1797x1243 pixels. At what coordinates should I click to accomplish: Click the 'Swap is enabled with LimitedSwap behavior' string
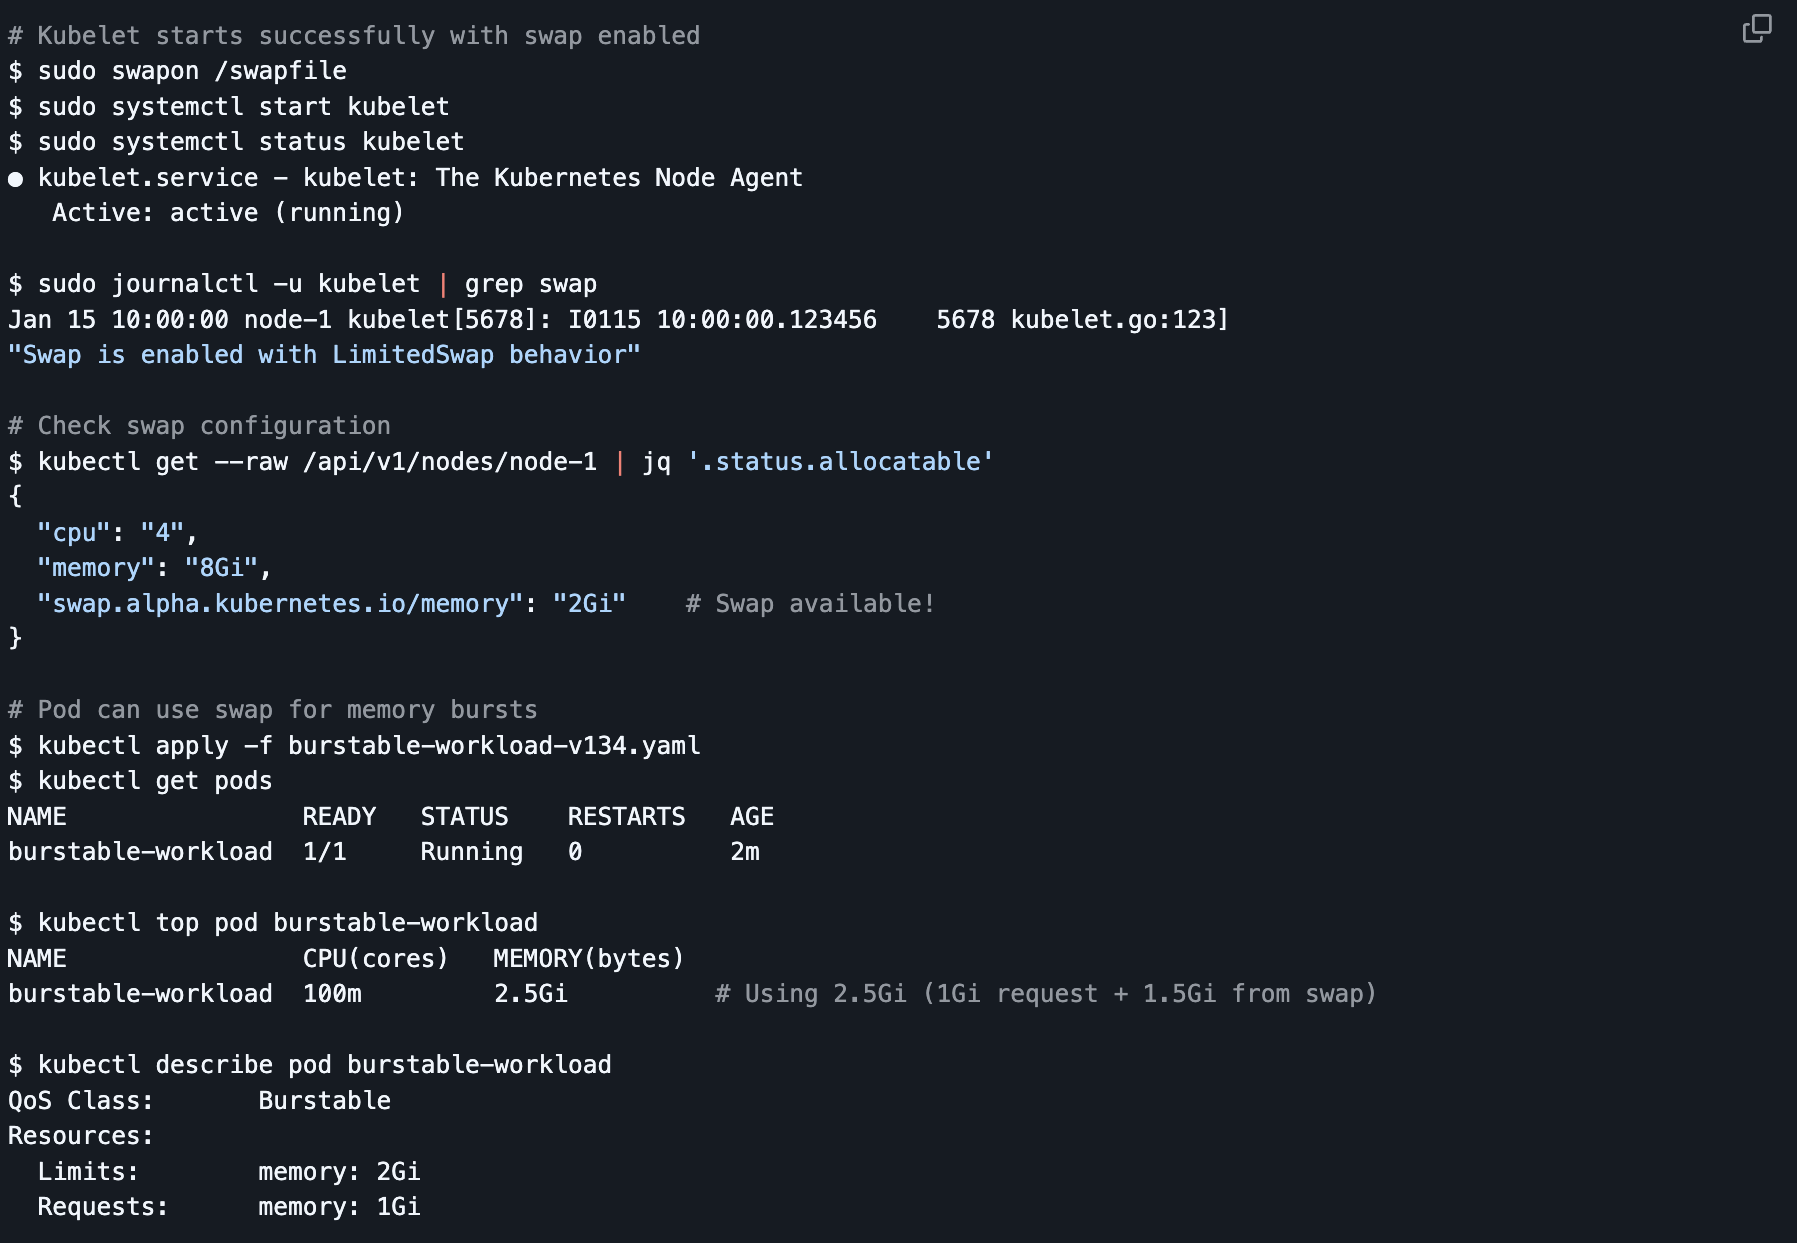tap(324, 355)
